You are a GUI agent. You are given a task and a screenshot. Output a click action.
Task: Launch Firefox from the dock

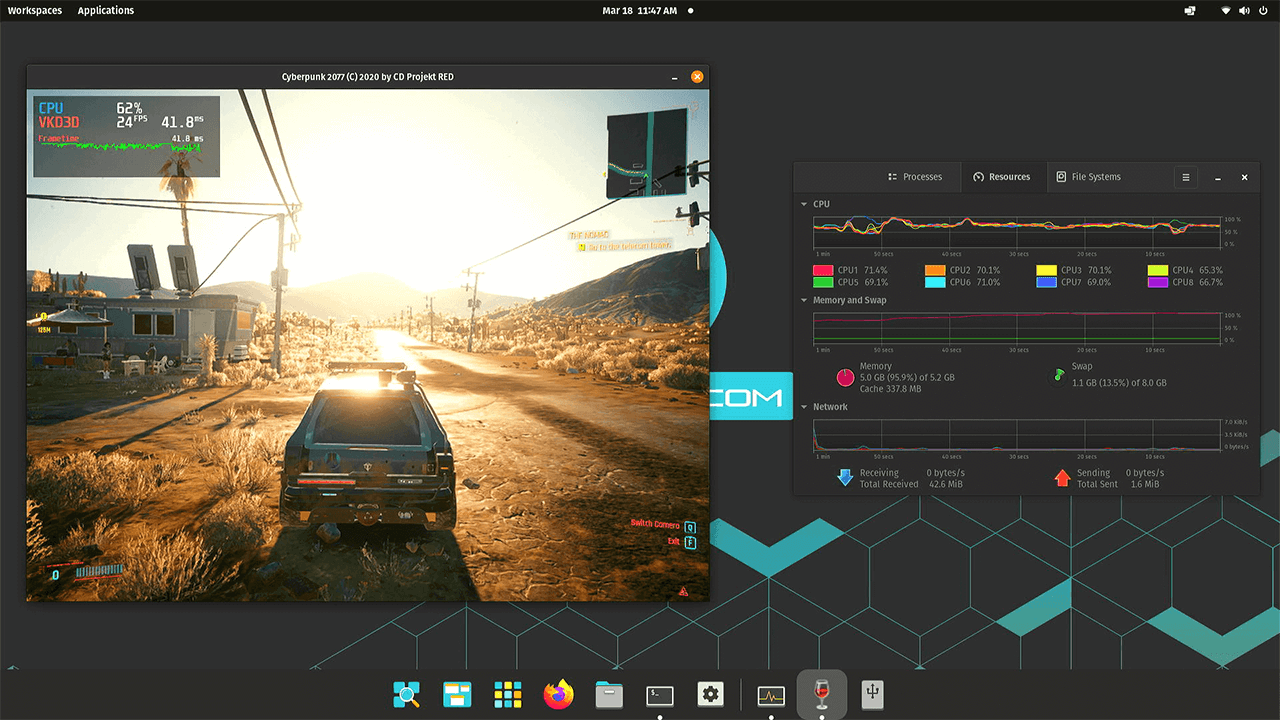tap(559, 694)
